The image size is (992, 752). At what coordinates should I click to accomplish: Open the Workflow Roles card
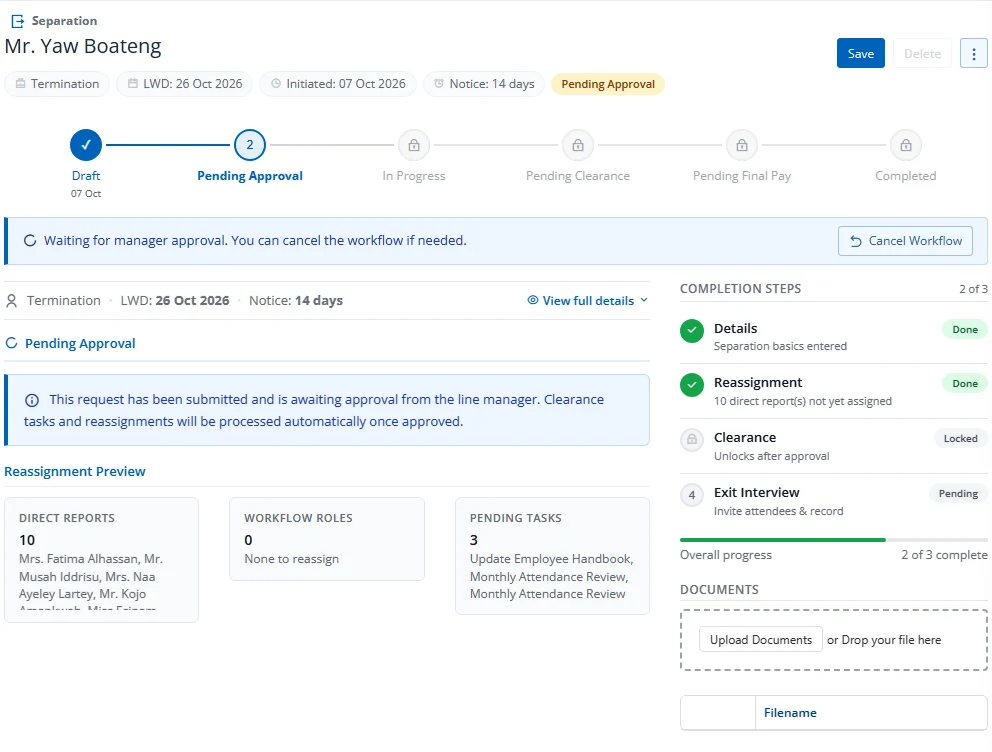point(326,539)
